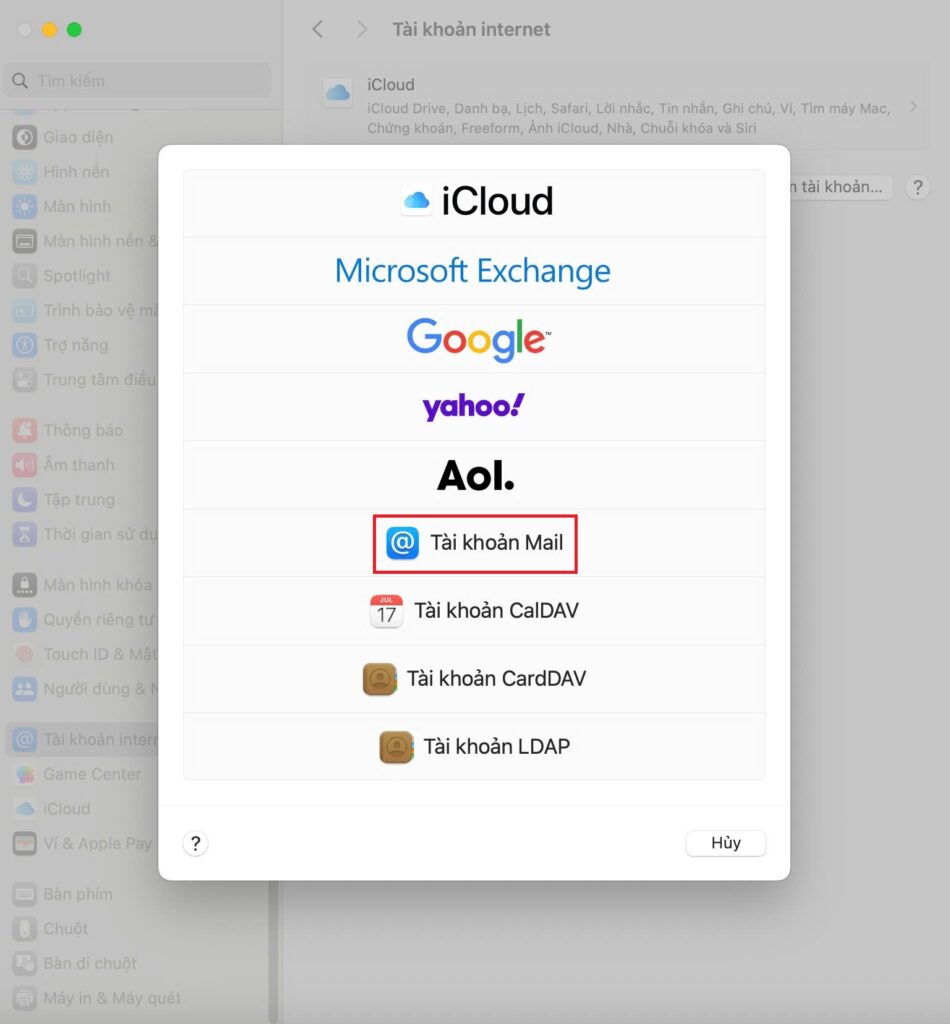950x1024 pixels.
Task: Click the iCloud cloud logo in dialog
Action: [x=417, y=200]
